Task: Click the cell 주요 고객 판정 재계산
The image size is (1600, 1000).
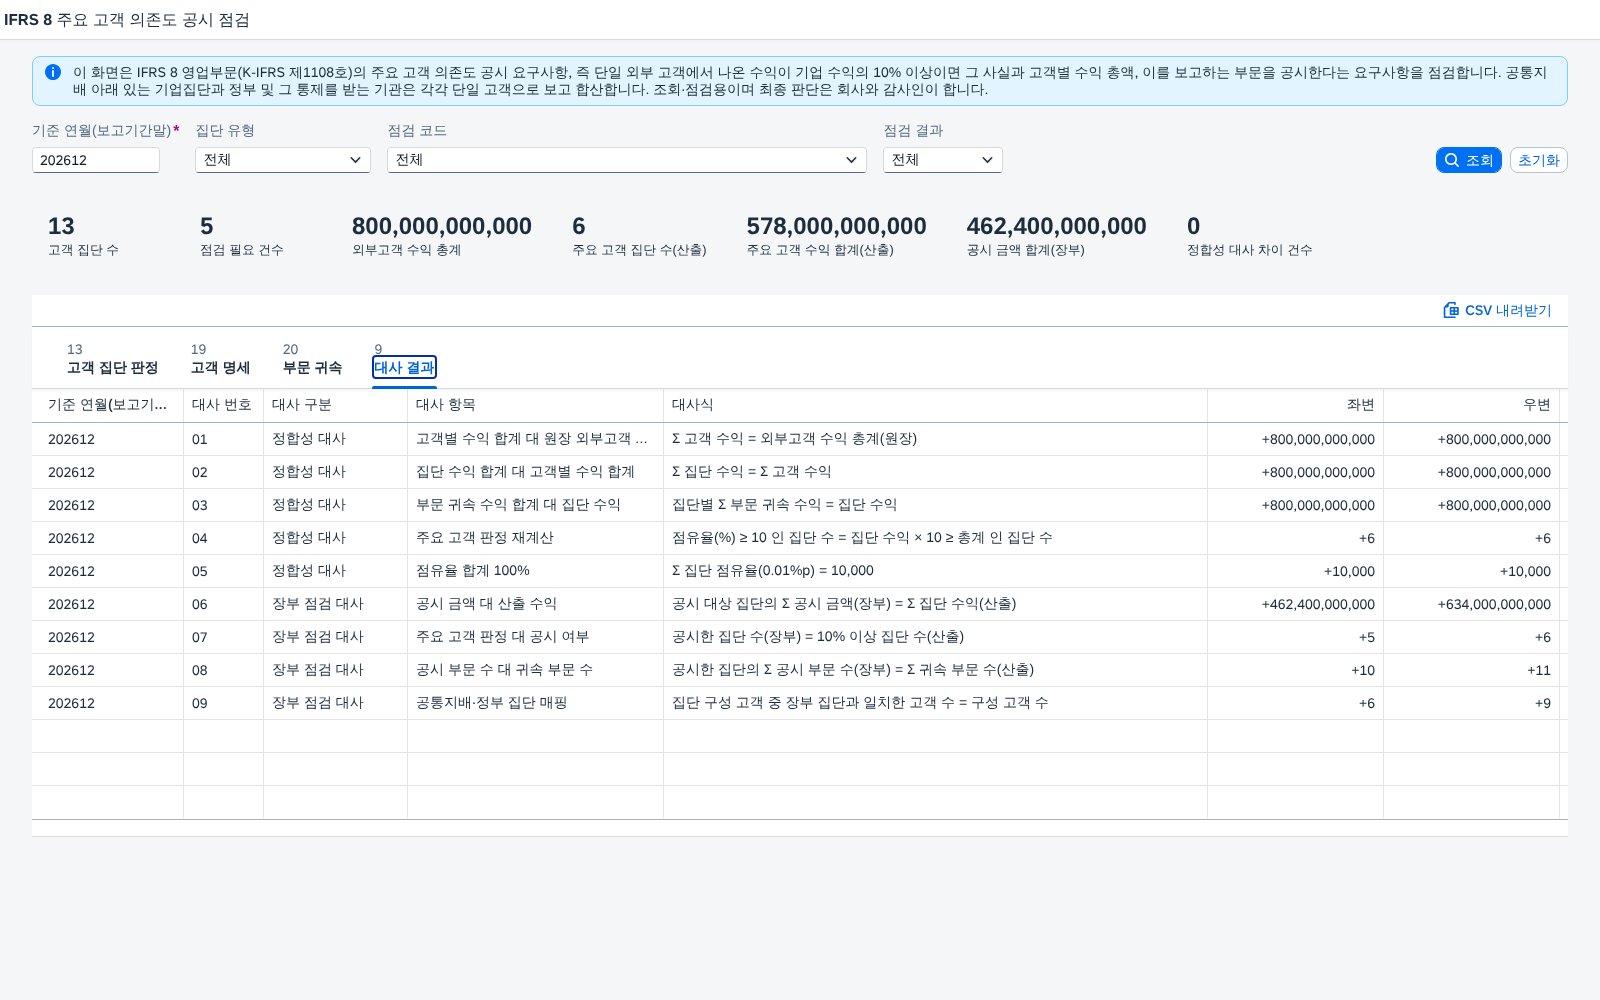Action: [x=535, y=538]
